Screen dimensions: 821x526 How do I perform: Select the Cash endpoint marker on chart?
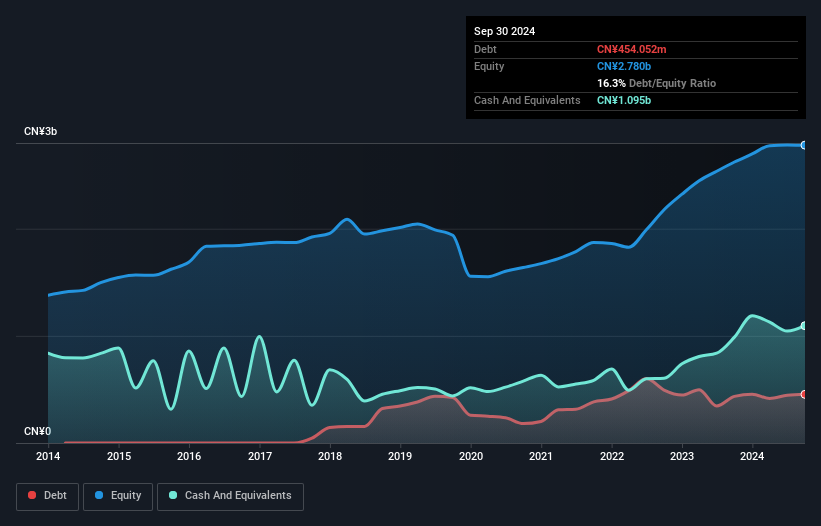point(804,326)
